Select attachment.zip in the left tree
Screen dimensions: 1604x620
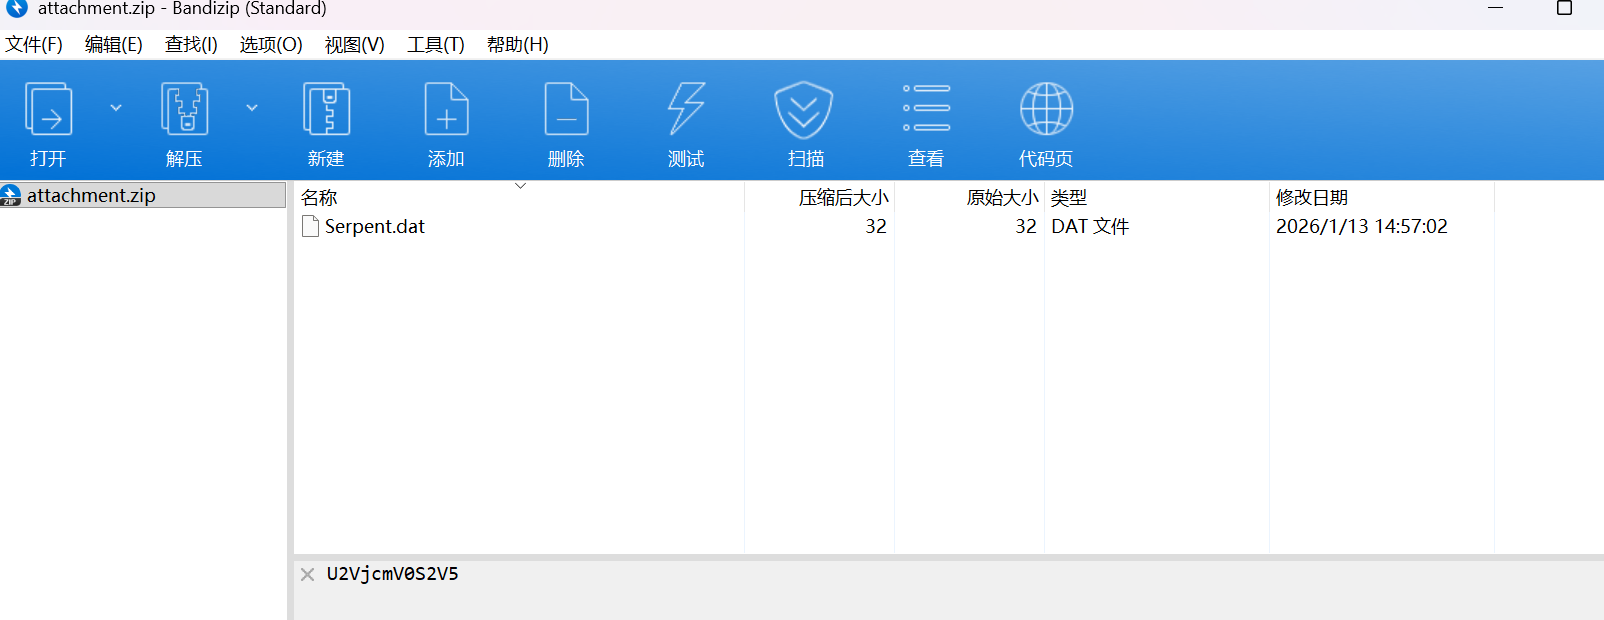91,196
